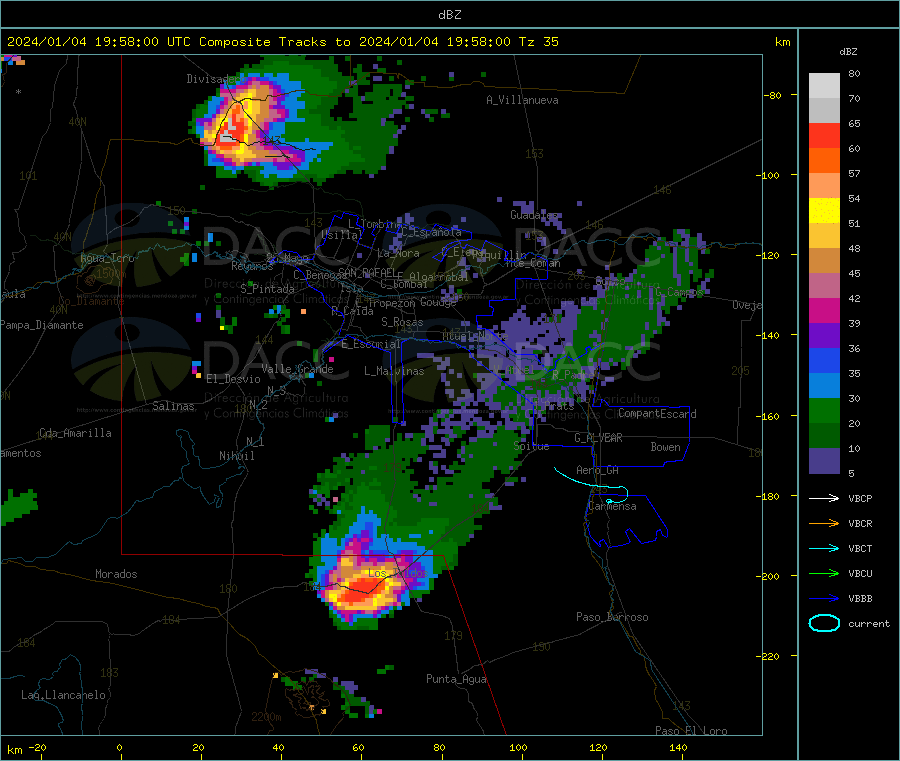This screenshot has height=761, width=900.
Task: Pick the dark orange 57–60 dBZ swatch
Action: click(x=824, y=161)
